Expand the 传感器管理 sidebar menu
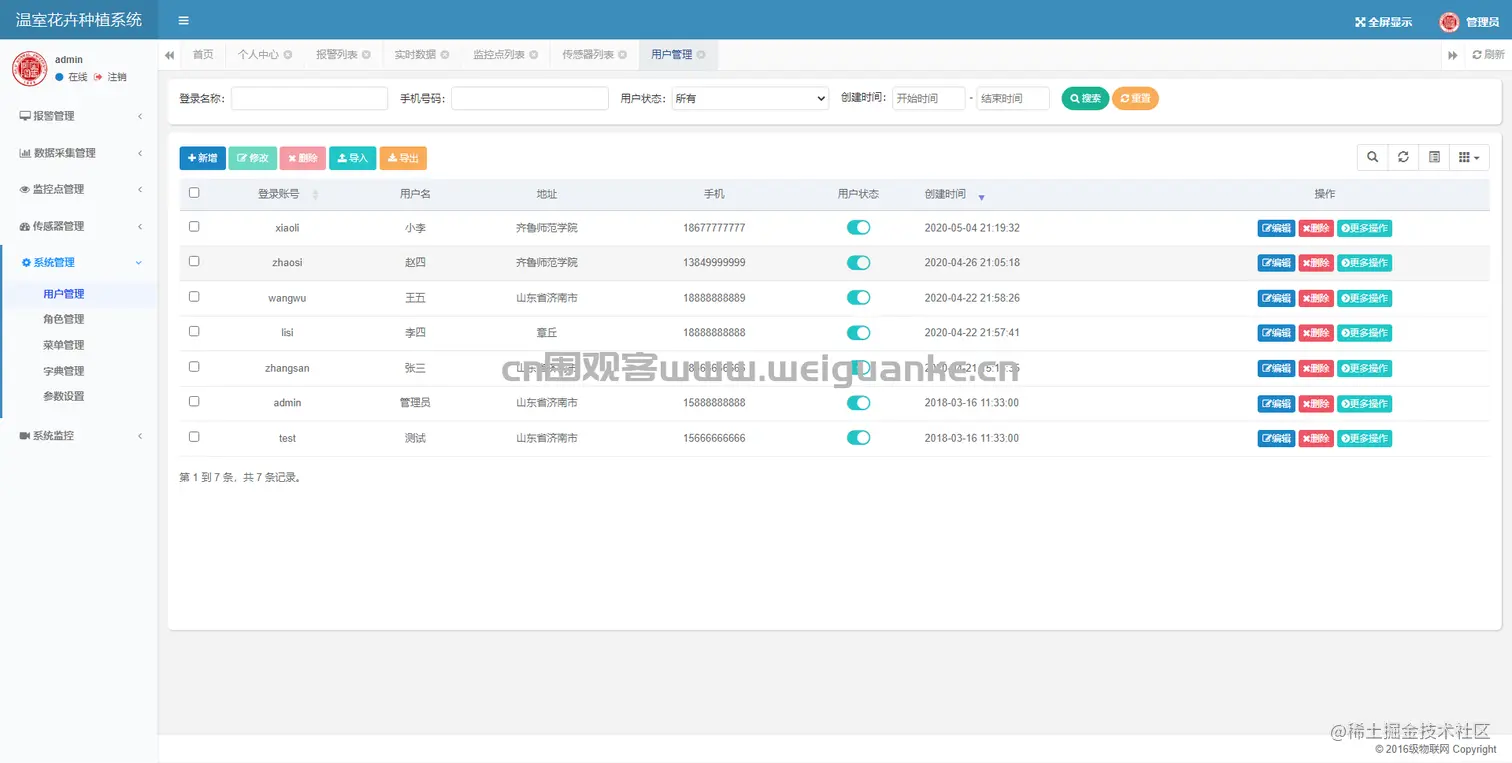 point(79,226)
